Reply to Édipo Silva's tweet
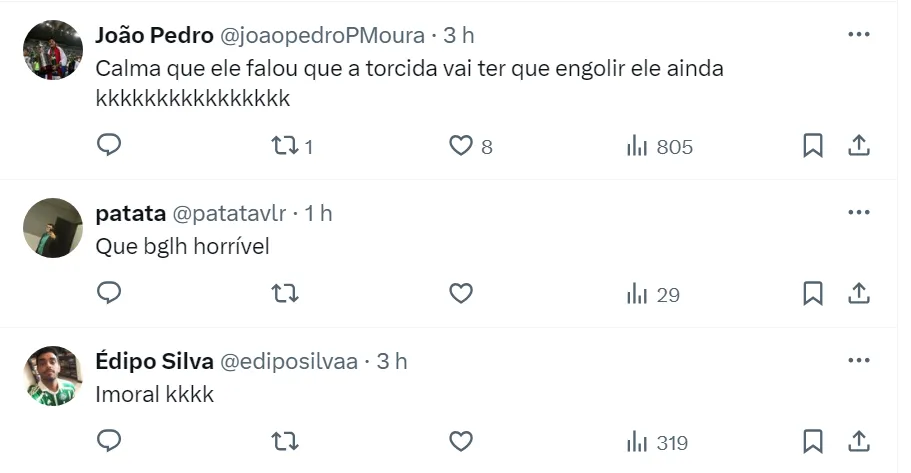Image resolution: width=911 pixels, height=473 pixels. tap(109, 441)
